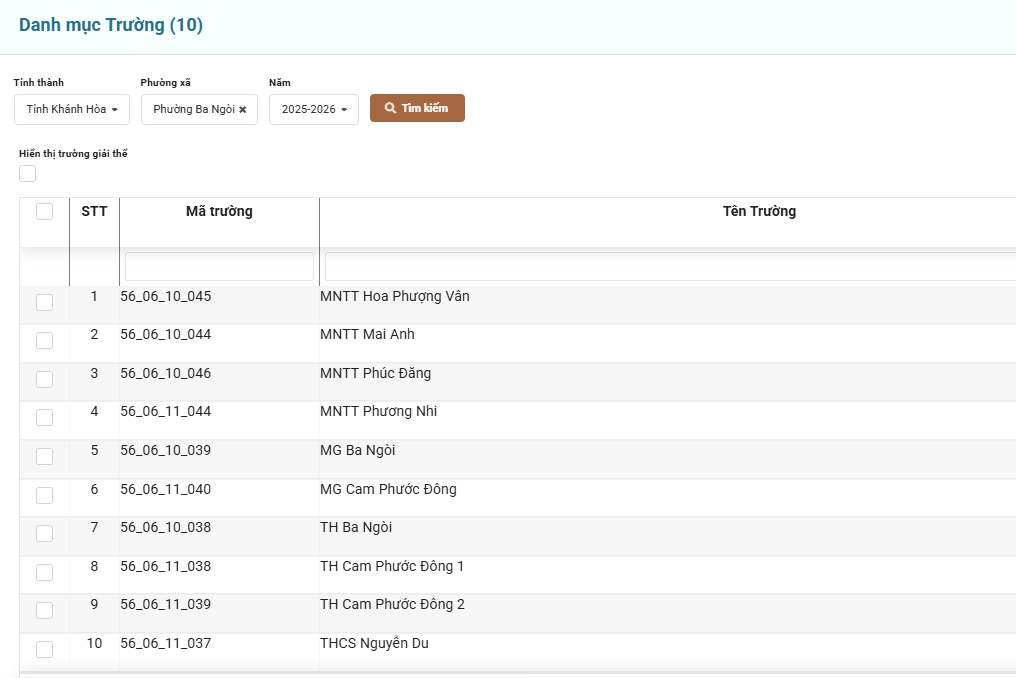Image resolution: width=1016 pixels, height=678 pixels.
Task: Check the row for THCS Nguyễn Du
Action: click(44, 649)
